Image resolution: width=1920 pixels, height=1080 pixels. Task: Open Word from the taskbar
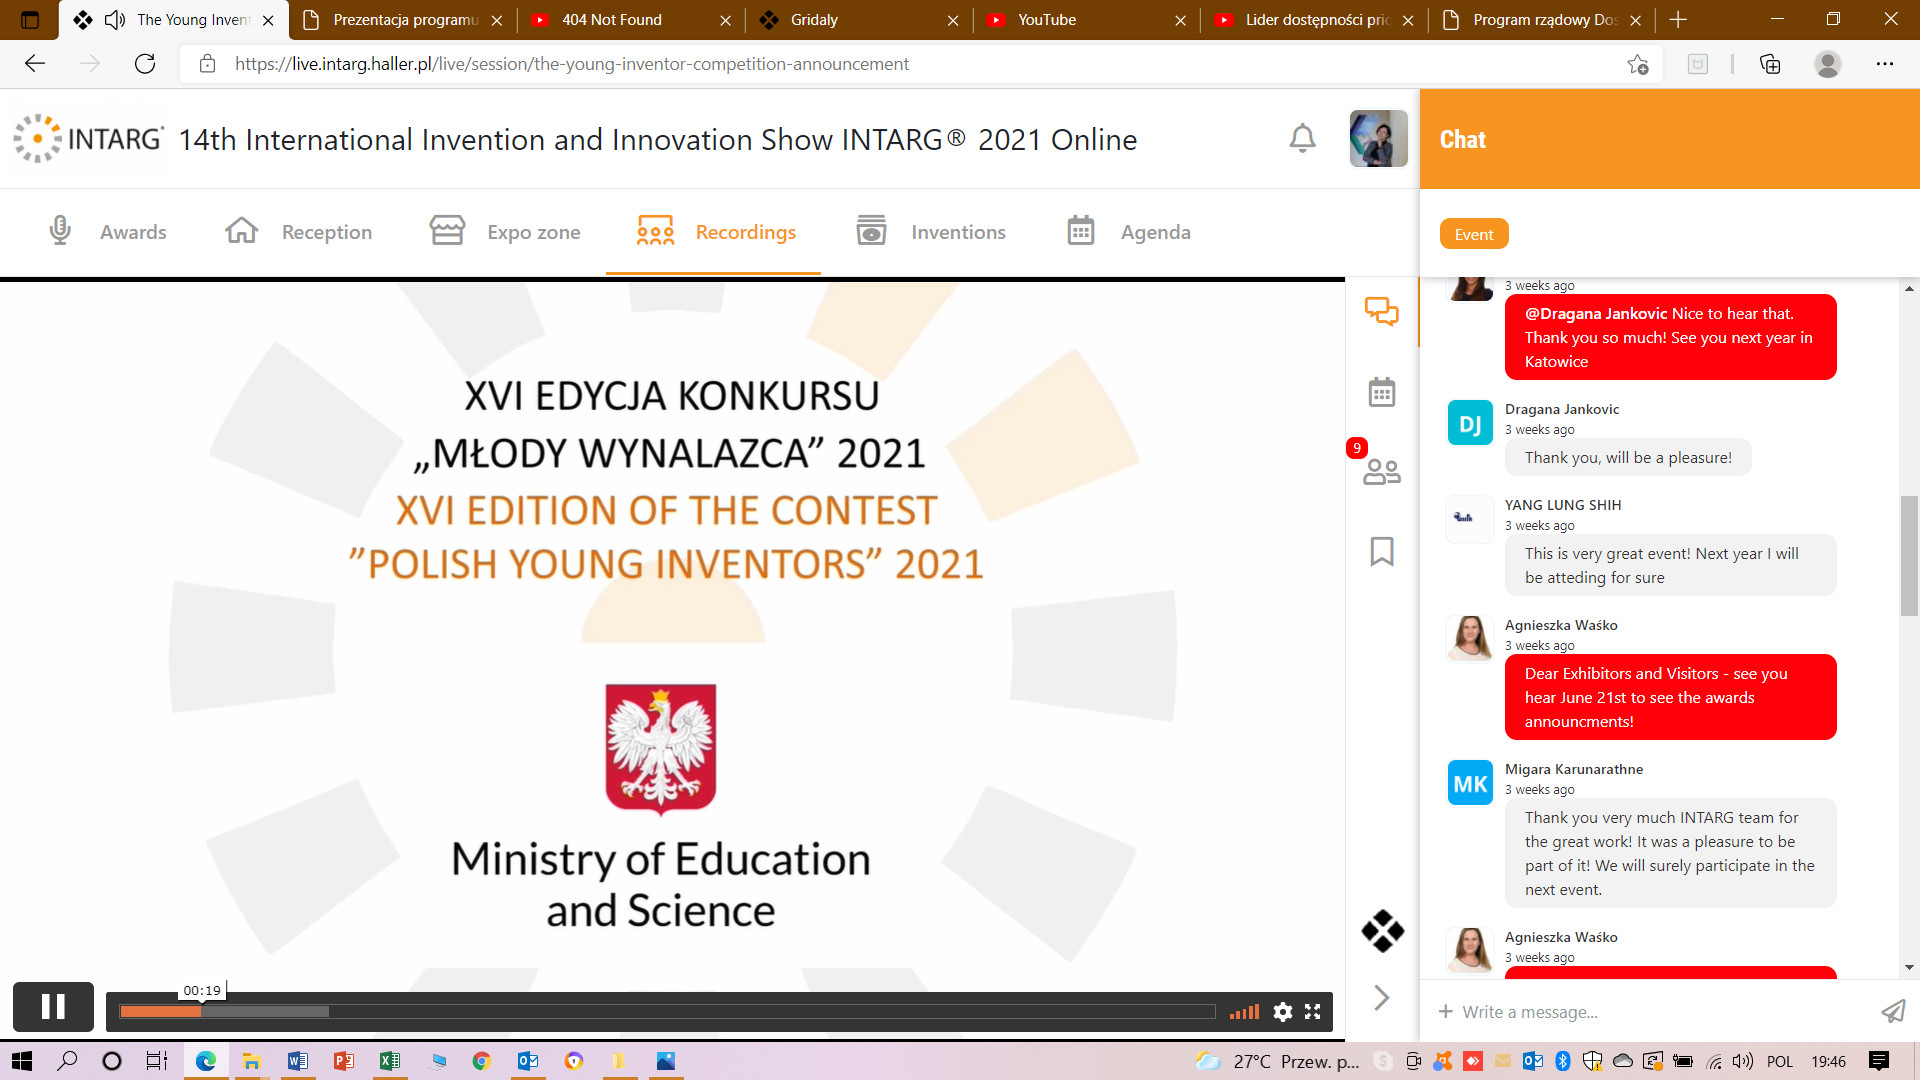pyautogui.click(x=297, y=1061)
